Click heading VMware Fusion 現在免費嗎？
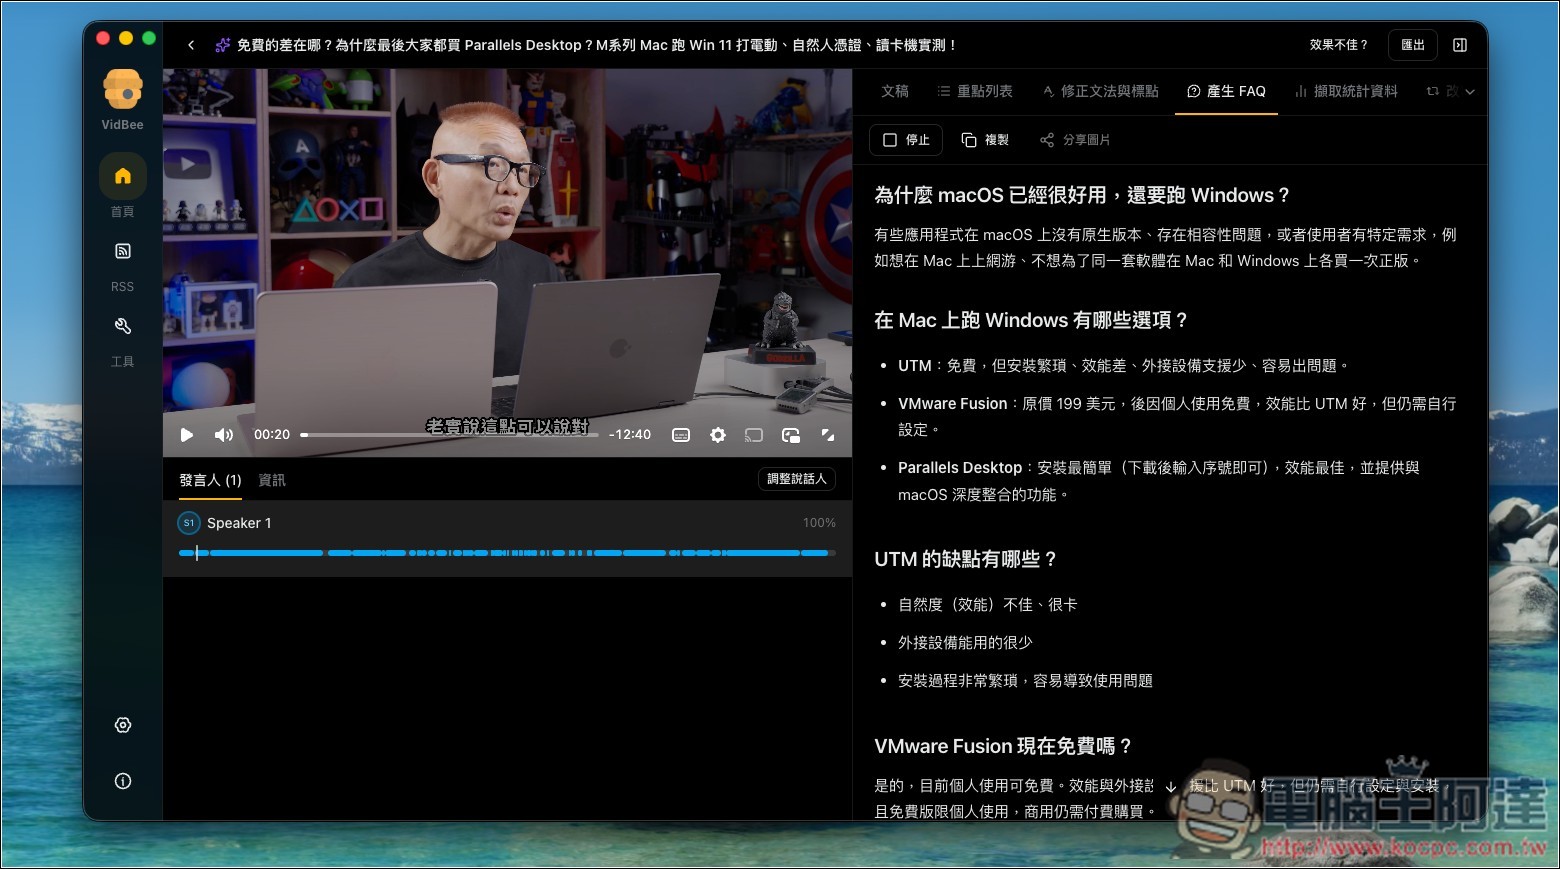 1003,746
